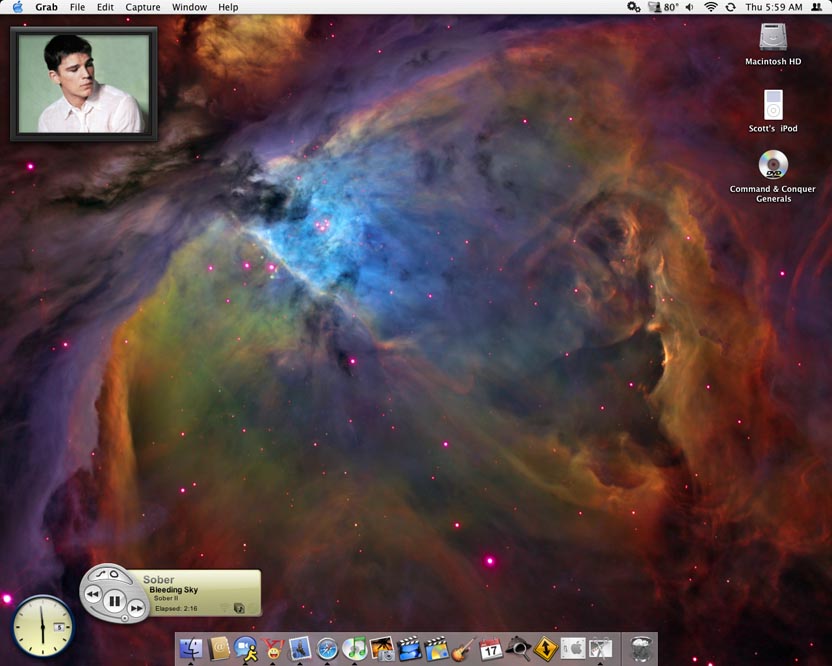Select the Macintosh HD desktop drive

click(773, 44)
